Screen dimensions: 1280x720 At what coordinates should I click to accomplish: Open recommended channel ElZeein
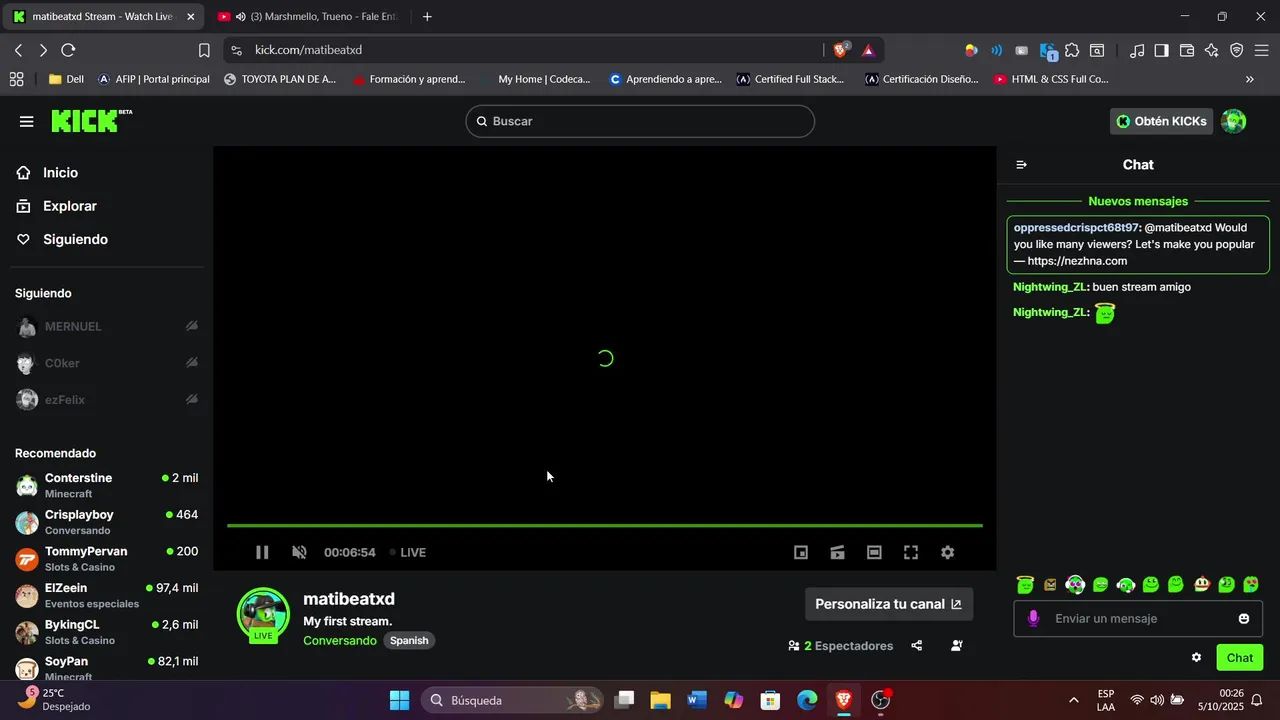[x=107, y=596]
